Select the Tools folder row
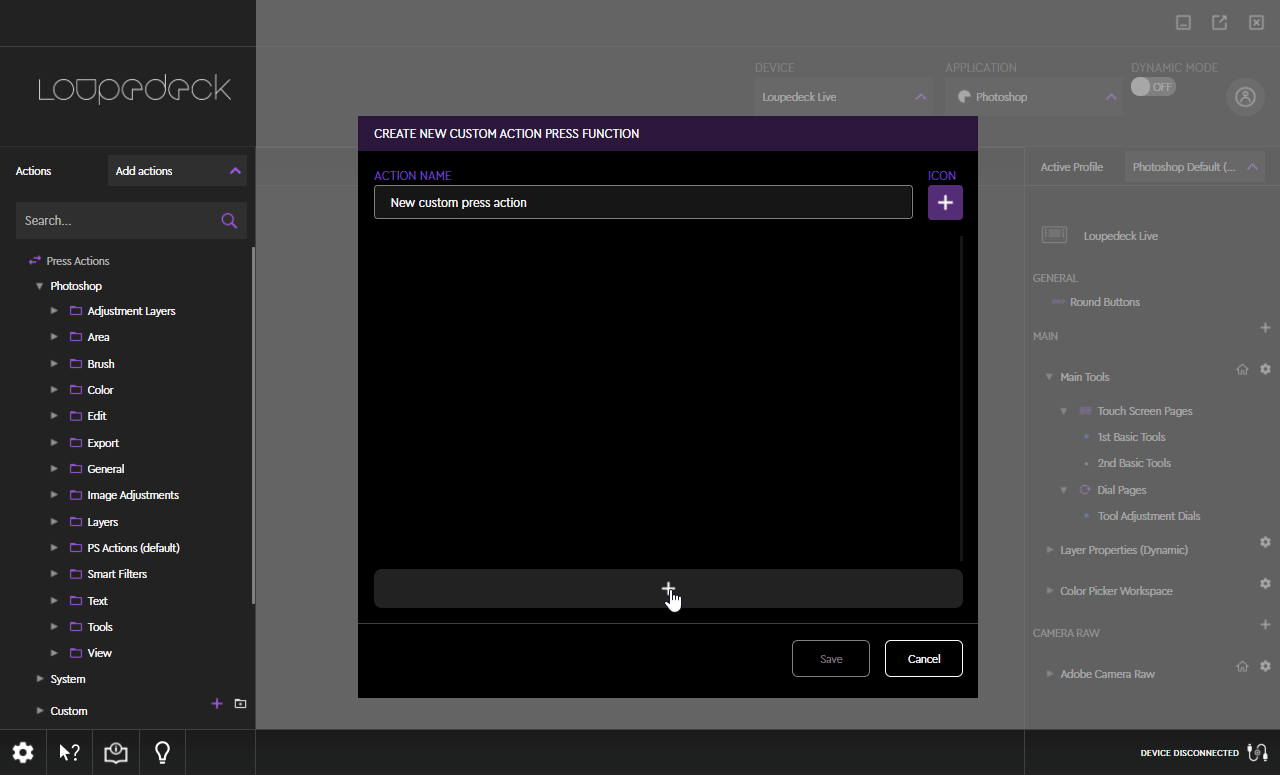The width and height of the screenshot is (1280, 775). (100, 627)
